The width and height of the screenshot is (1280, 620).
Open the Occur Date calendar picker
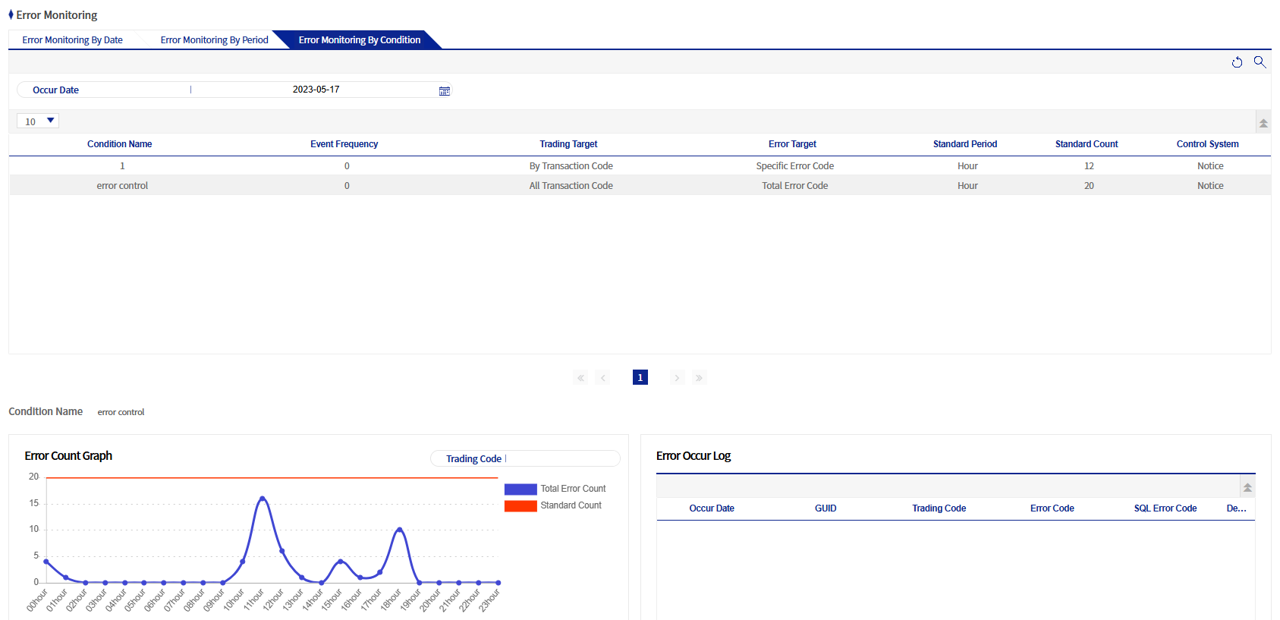point(444,90)
